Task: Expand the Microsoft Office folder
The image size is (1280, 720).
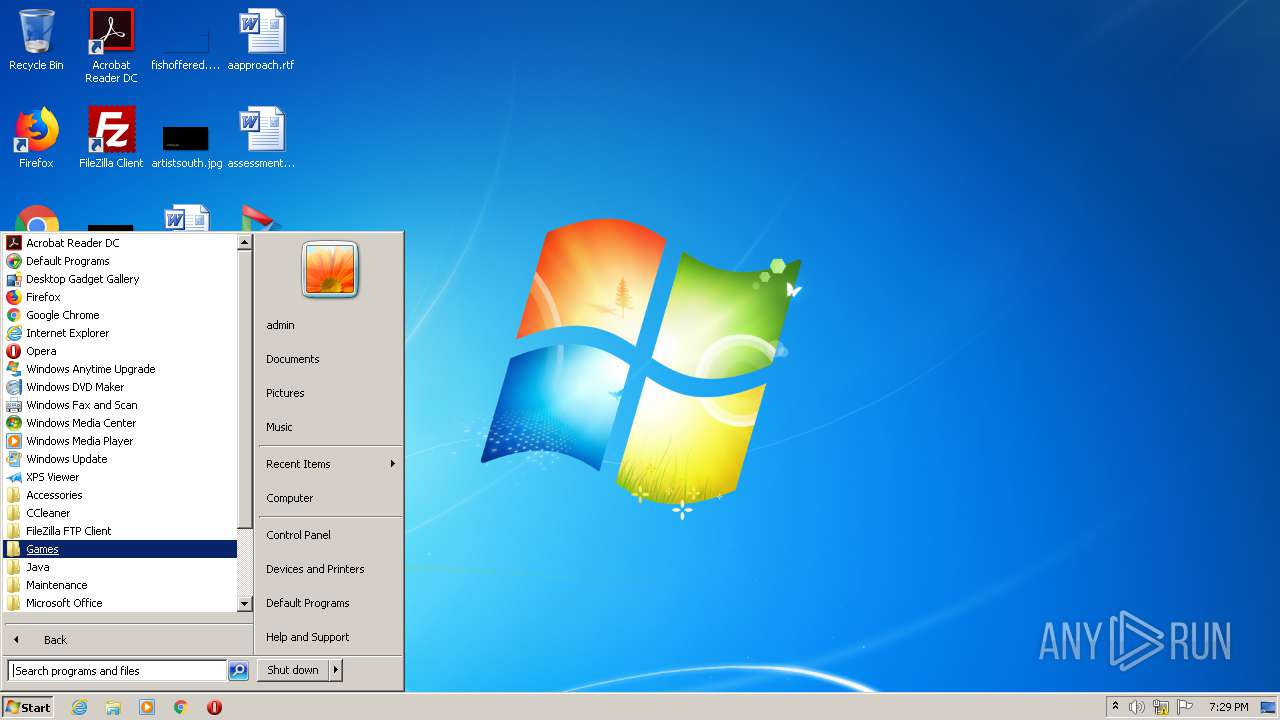Action: tap(120, 603)
